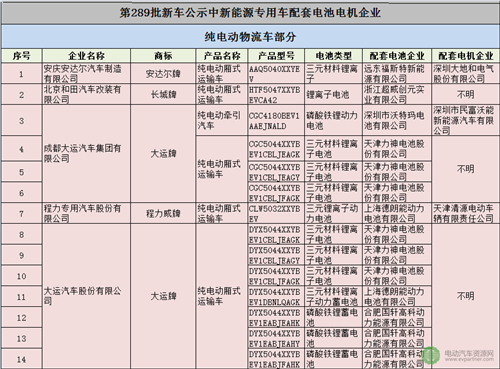Click the title '第289批新车公示中新能源专用车配套电池电机企业'
500x369 pixels.
pyautogui.click(x=250, y=13)
